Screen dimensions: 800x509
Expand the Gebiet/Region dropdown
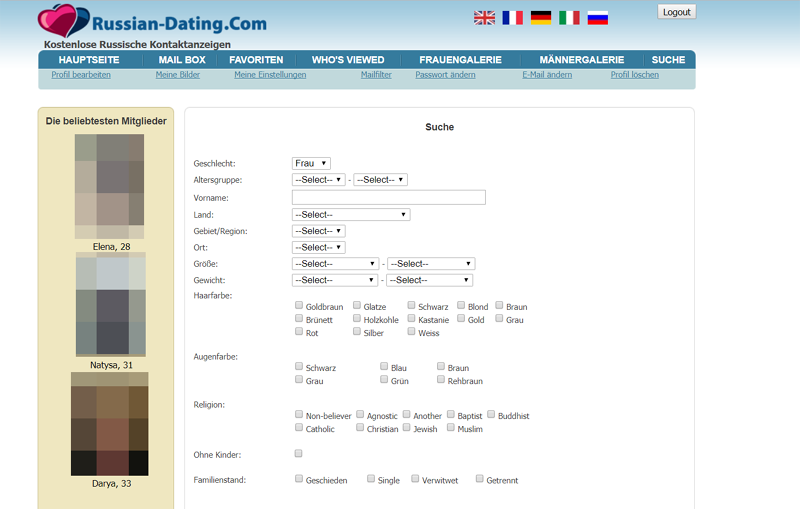tap(318, 231)
